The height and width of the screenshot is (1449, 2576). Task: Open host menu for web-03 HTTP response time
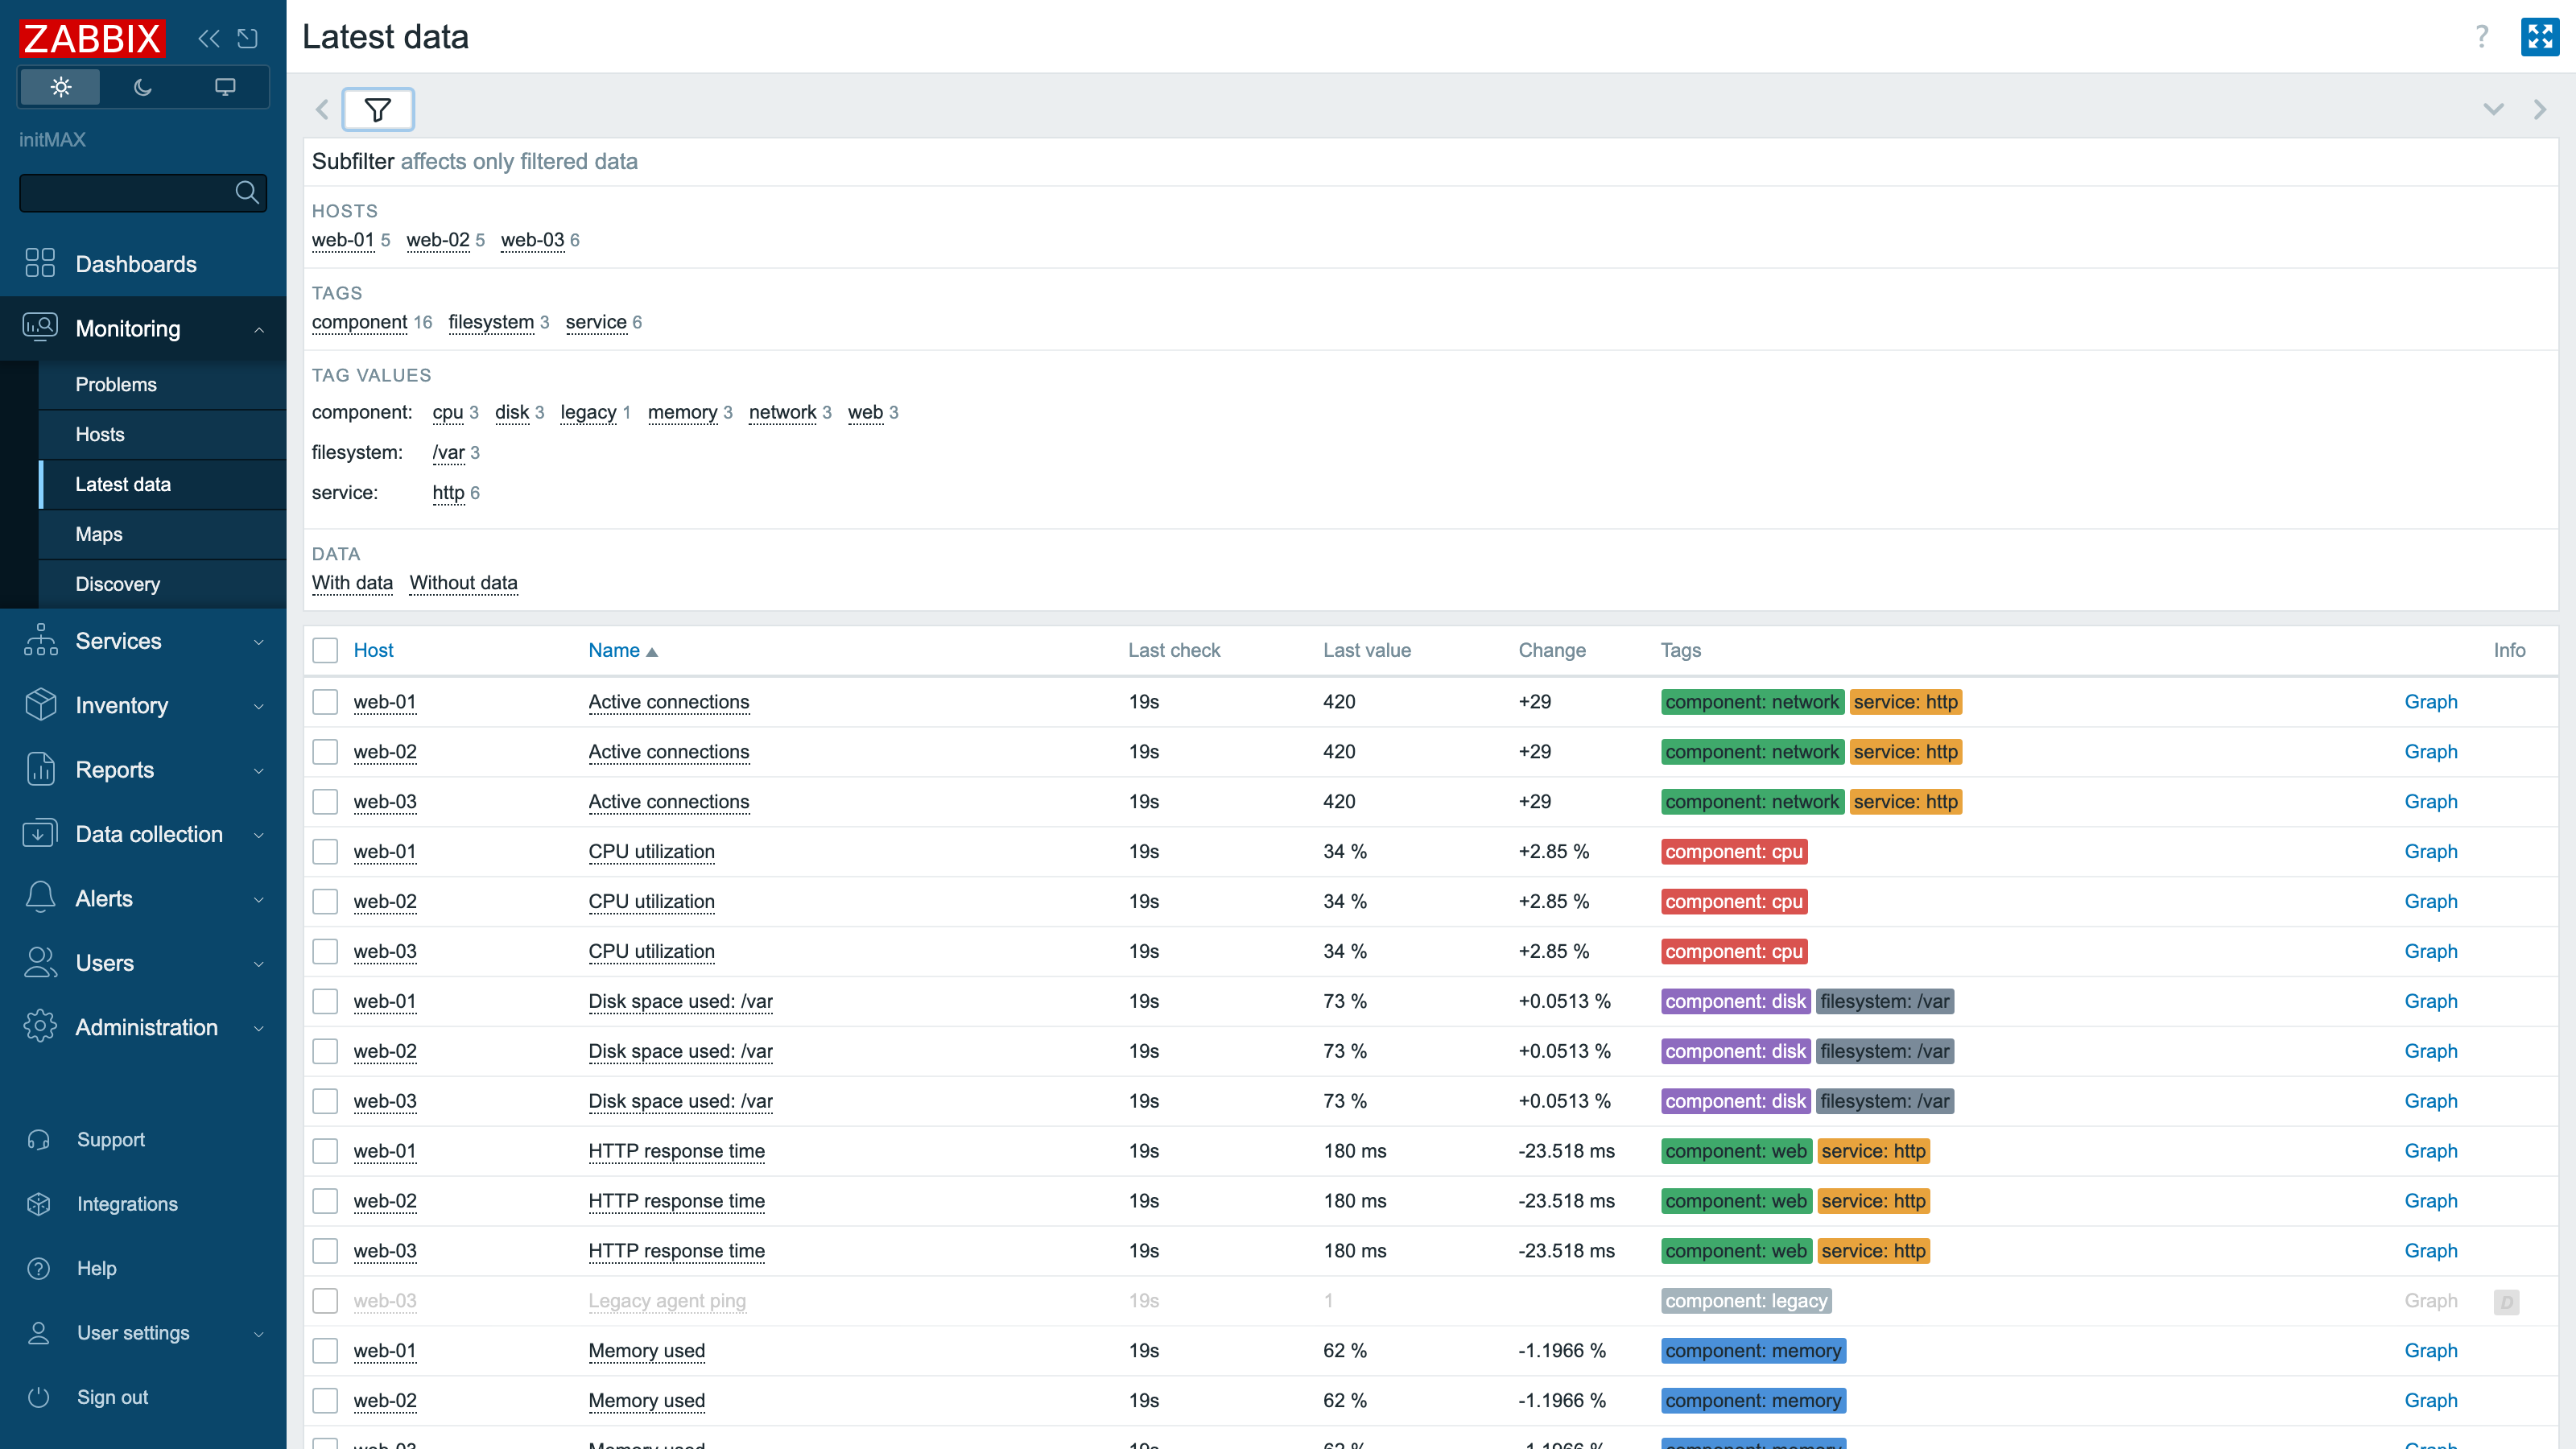(x=385, y=1251)
